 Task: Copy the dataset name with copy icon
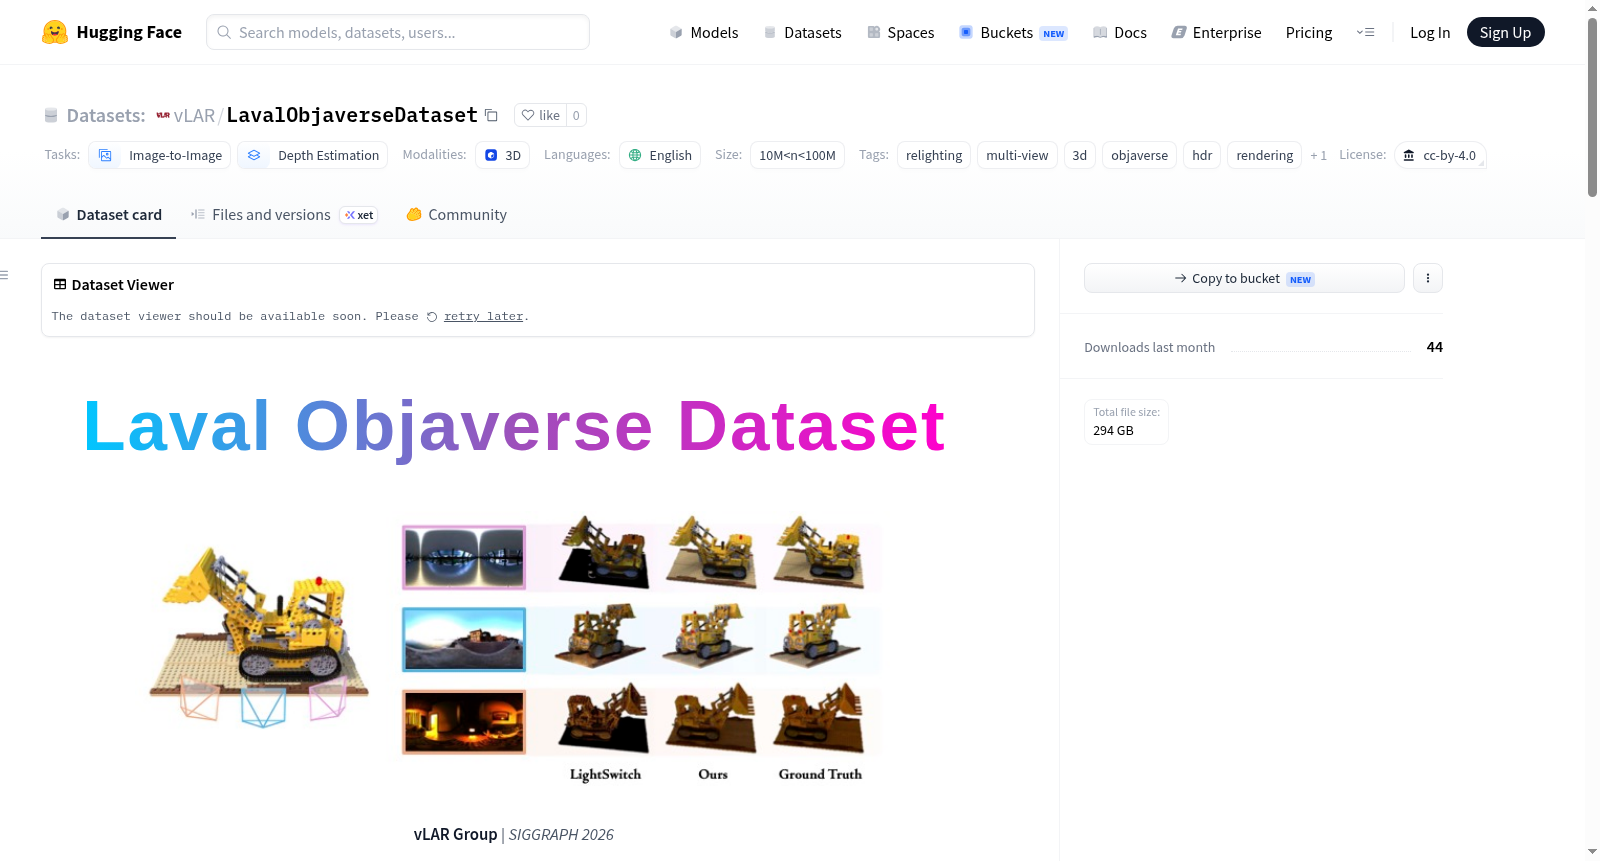pyautogui.click(x=491, y=115)
